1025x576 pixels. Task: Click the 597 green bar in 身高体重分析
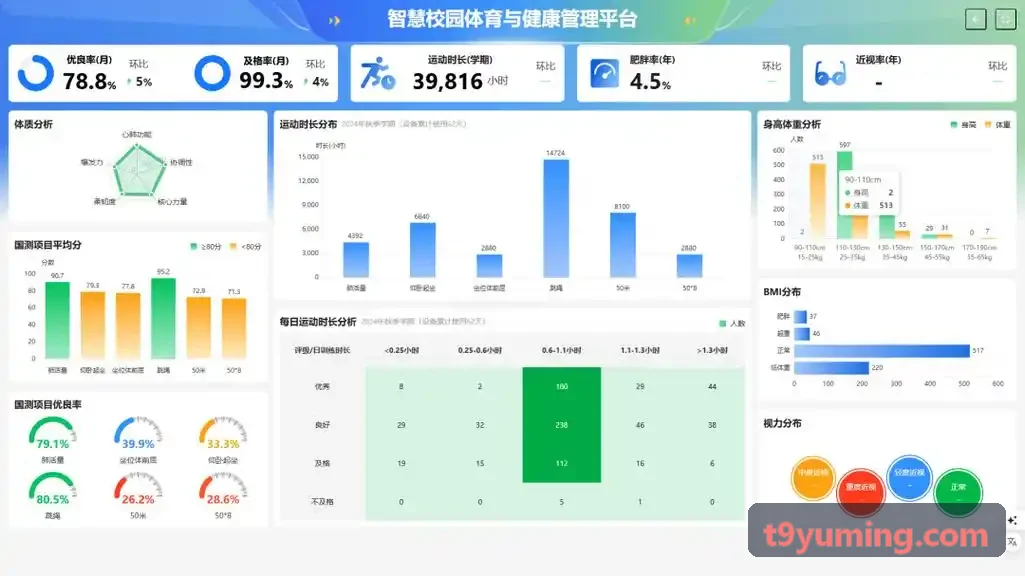click(x=845, y=195)
